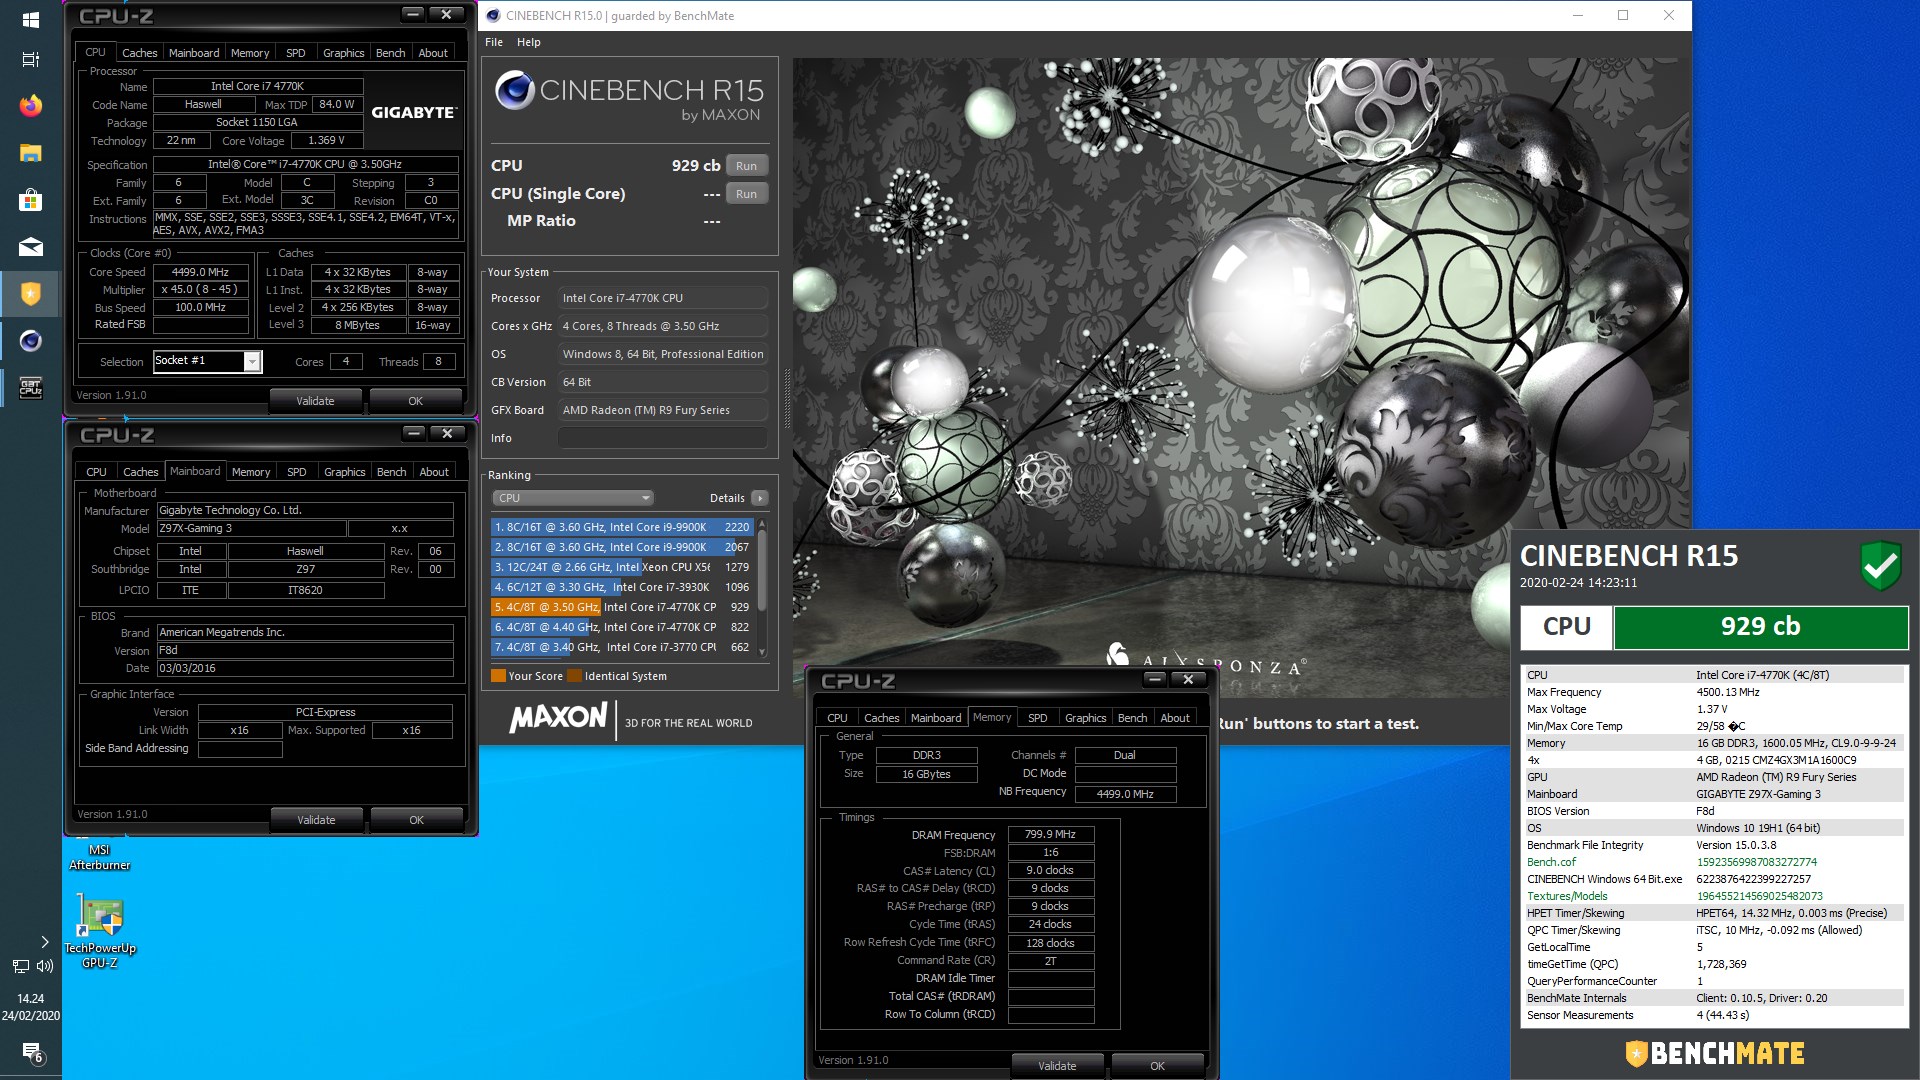The height and width of the screenshot is (1080, 1920).
Task: Switch to BenchMate shield taskbar icon
Action: [x=30, y=294]
